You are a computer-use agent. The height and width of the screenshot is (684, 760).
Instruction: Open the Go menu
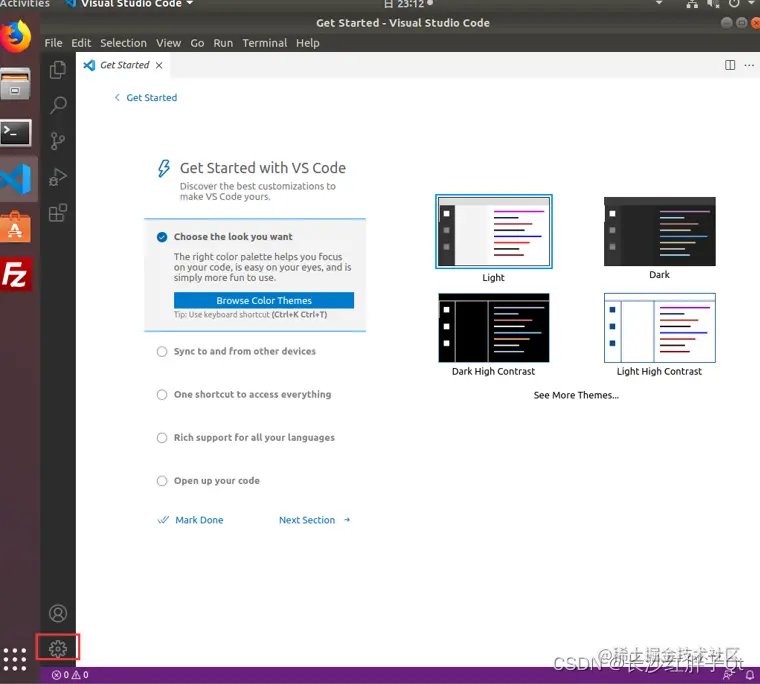coord(197,43)
